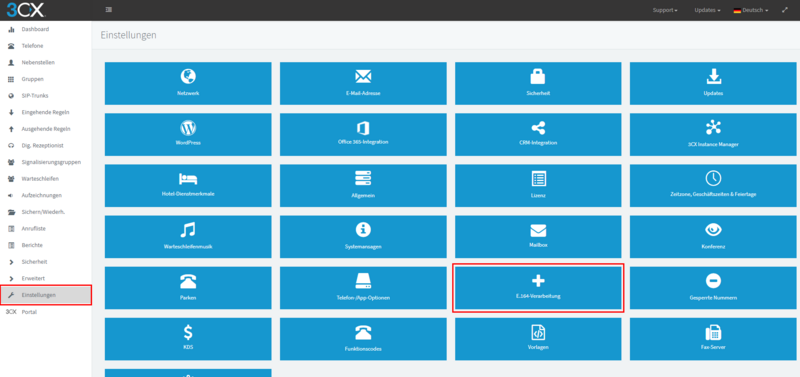Image resolution: width=800 pixels, height=377 pixels.
Task: Open the 3CX Instance Manager tile
Action: (713, 135)
